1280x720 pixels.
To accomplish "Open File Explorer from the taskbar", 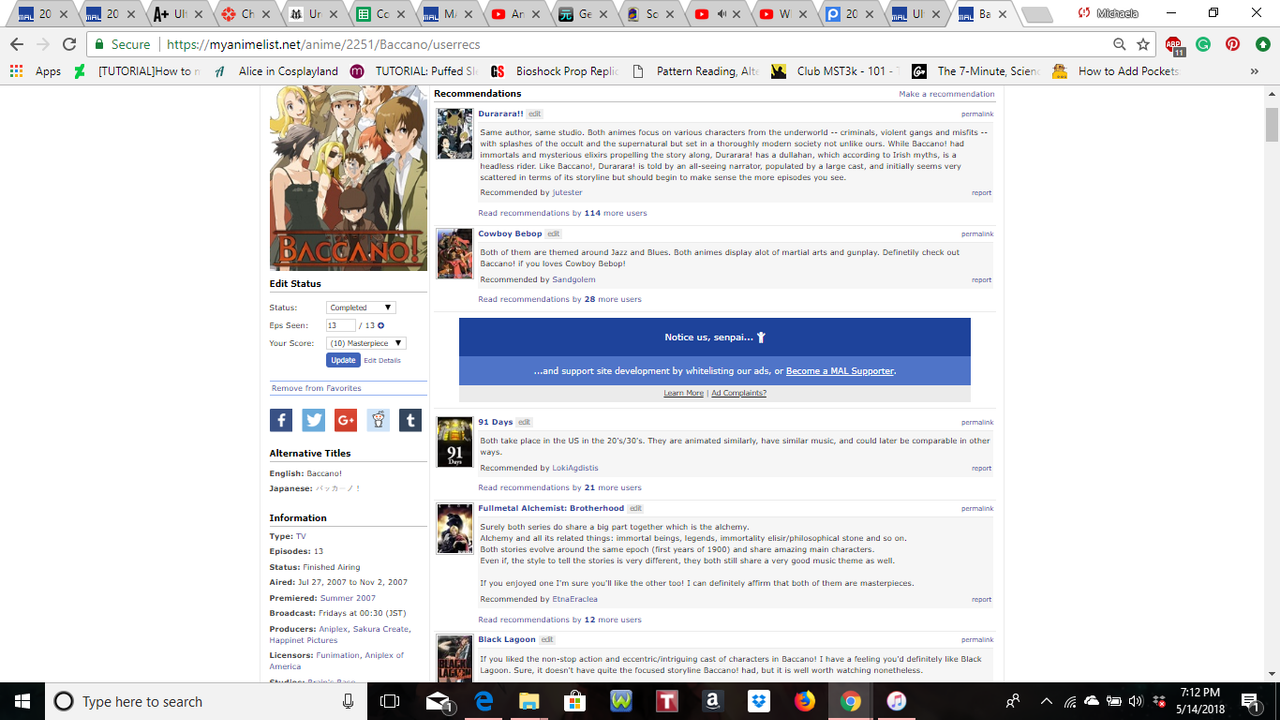I will point(528,701).
